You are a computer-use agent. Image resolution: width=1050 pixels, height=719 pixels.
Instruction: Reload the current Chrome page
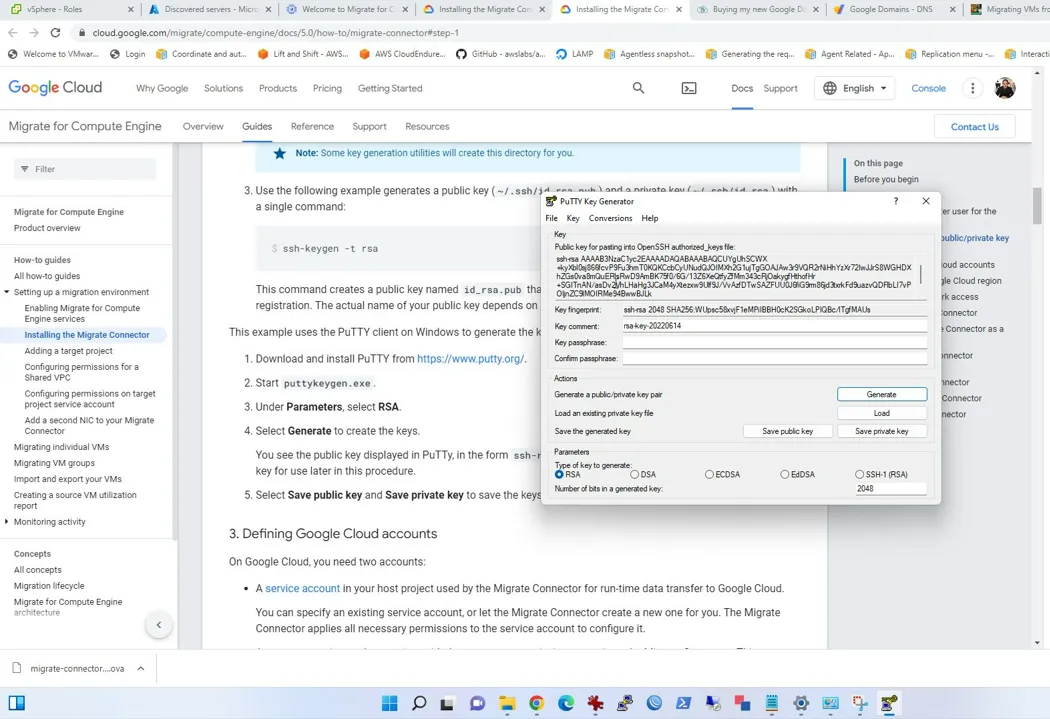click(x=56, y=32)
